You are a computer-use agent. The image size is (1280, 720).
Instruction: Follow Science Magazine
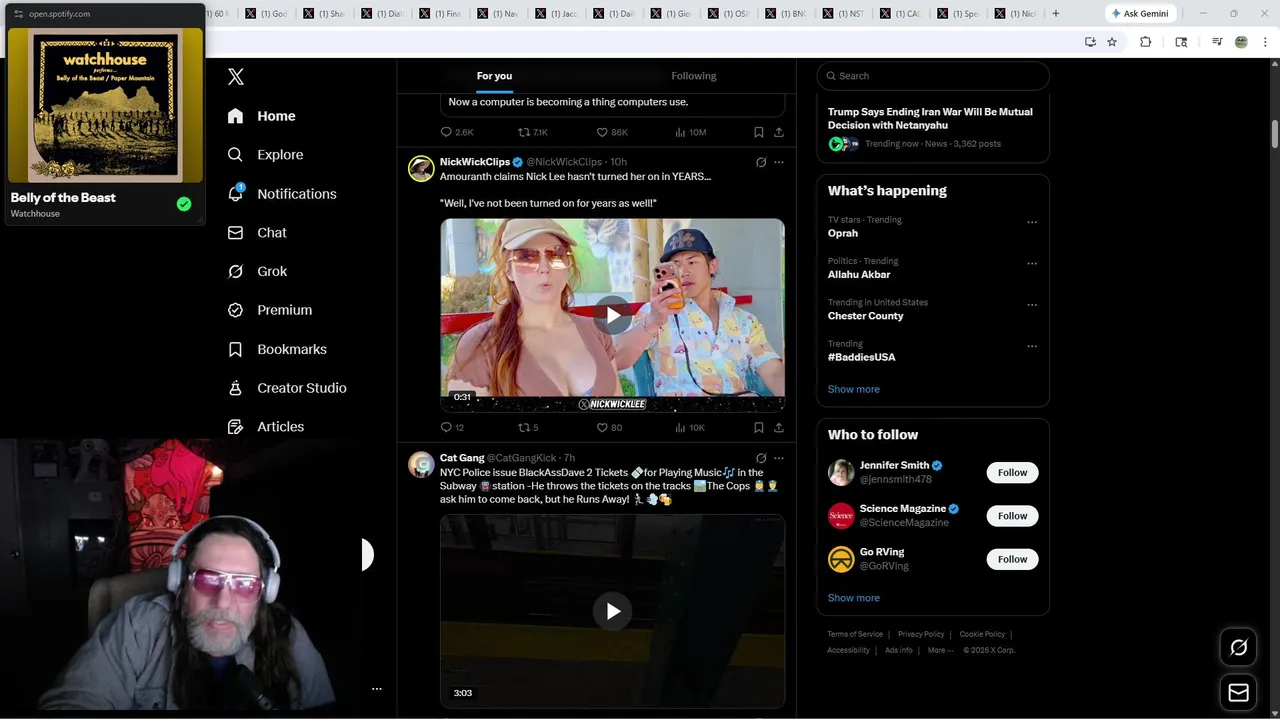click(1012, 516)
